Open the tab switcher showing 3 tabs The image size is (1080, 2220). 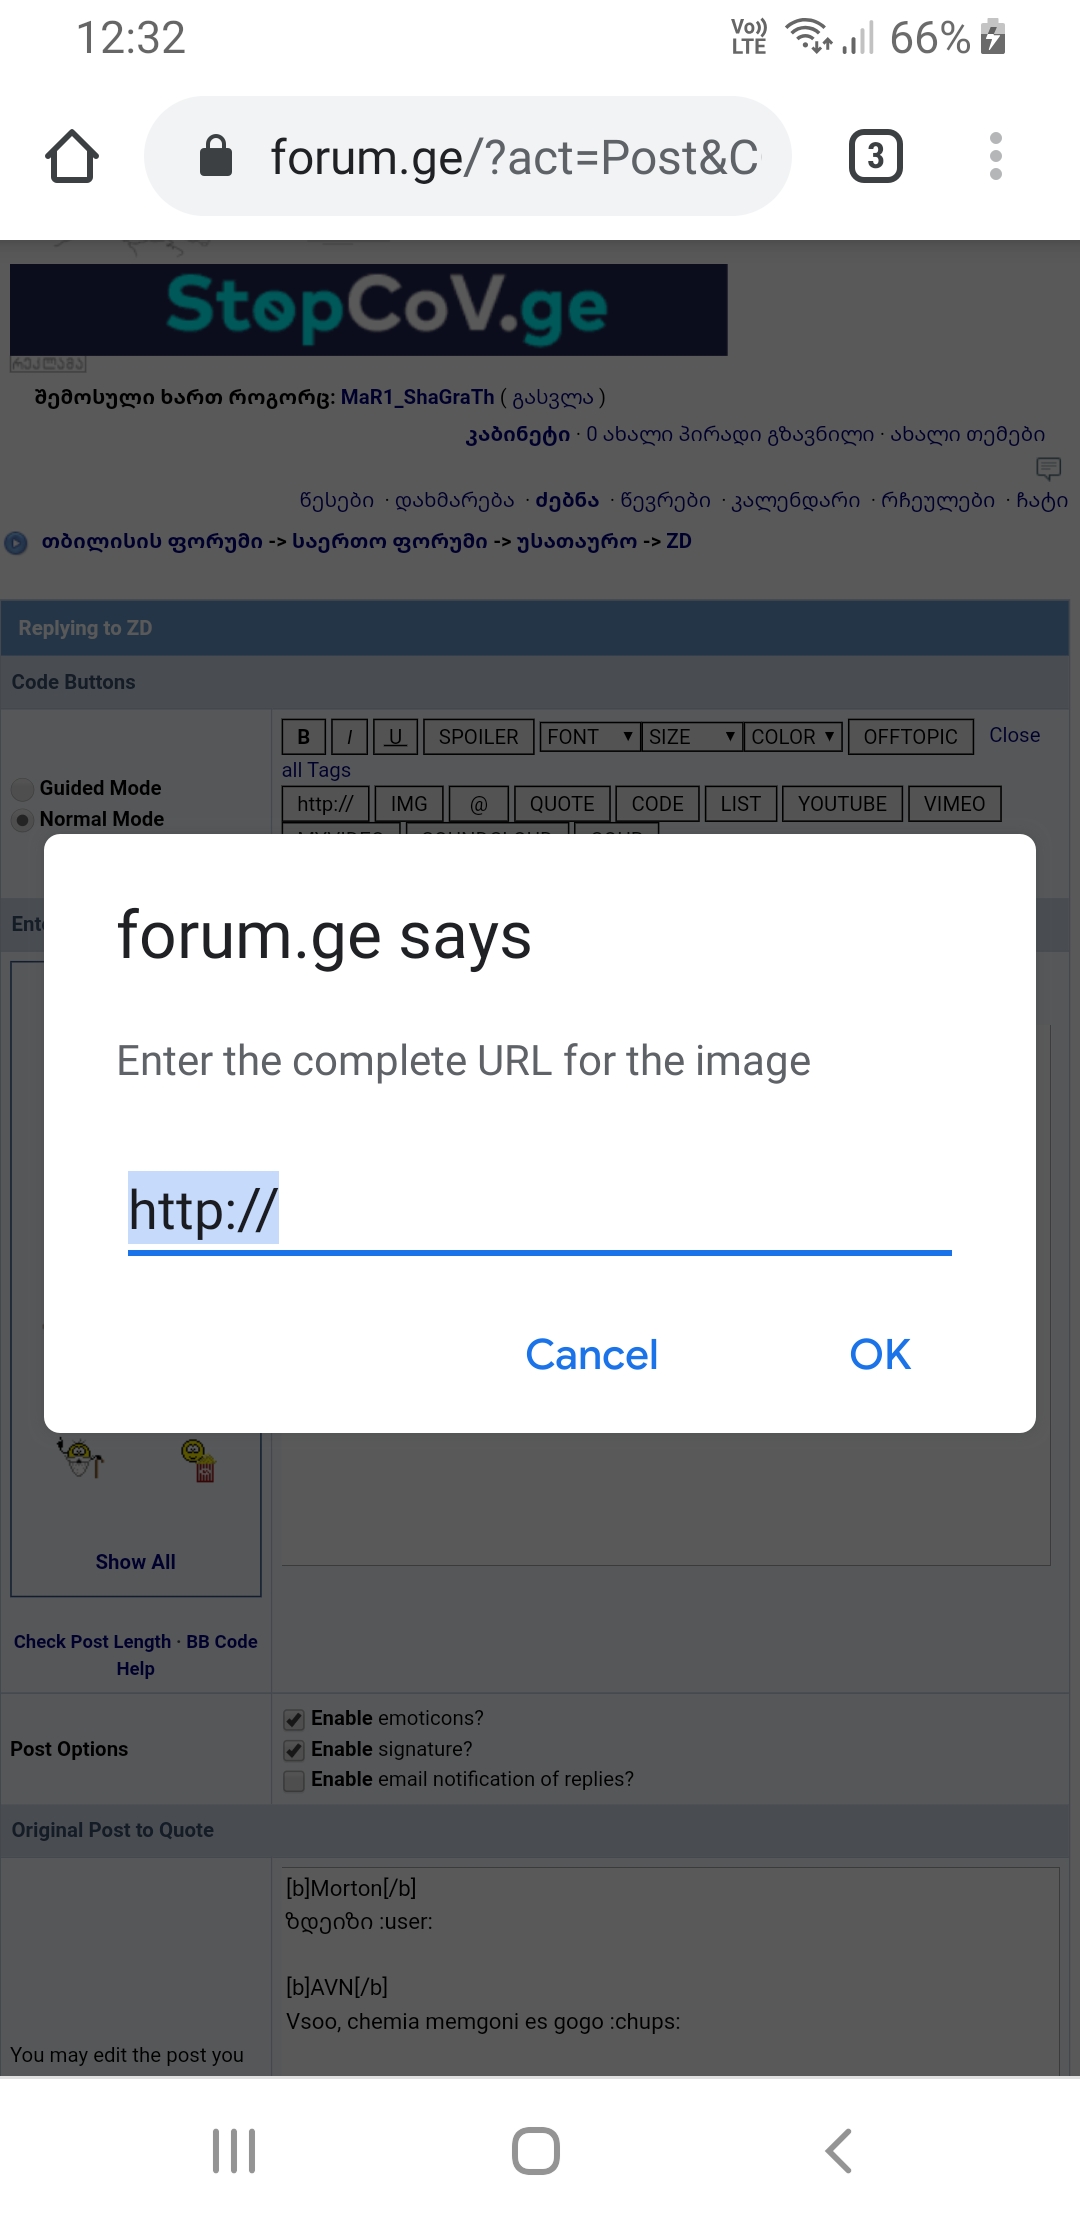click(875, 157)
